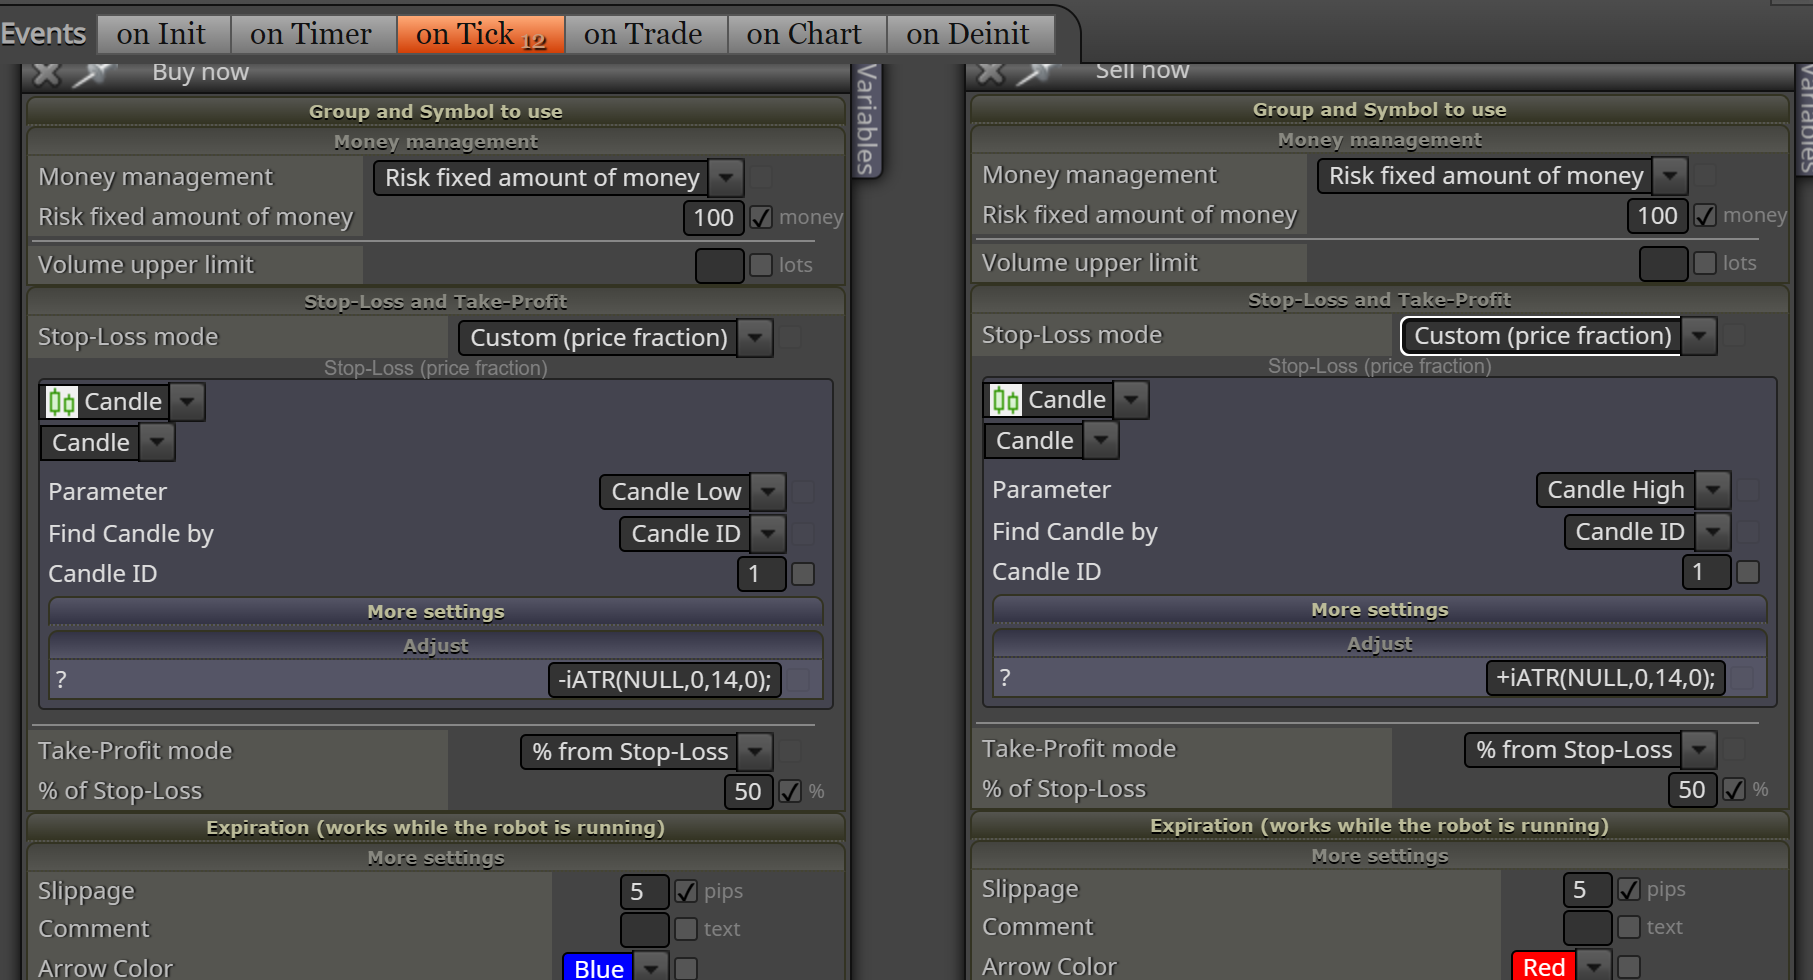This screenshot has height=980, width=1813.
Task: Open Buy now Candle Low parameter dropdown
Action: pos(692,492)
